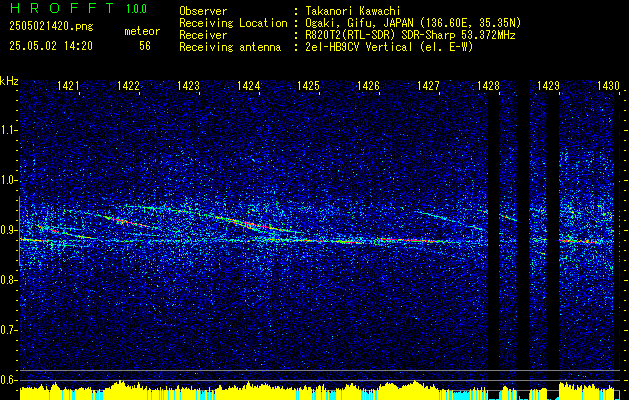Image resolution: width=629 pixels, height=400 pixels.
Task: Click the HROFFT title text
Action: click(62, 8)
